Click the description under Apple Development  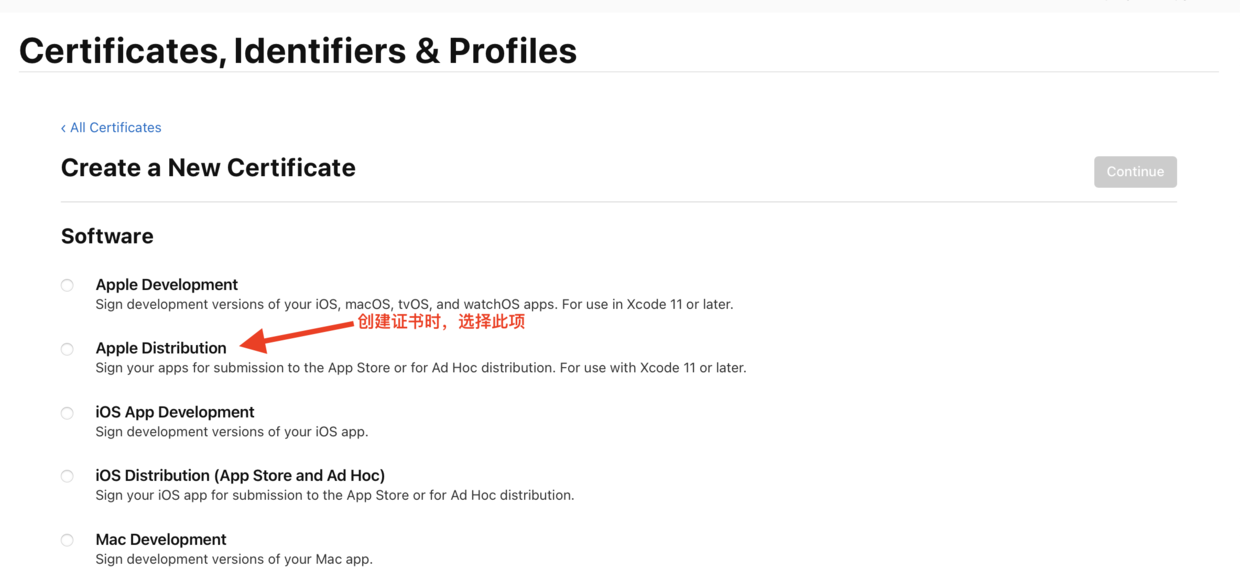pyautogui.click(x=414, y=304)
